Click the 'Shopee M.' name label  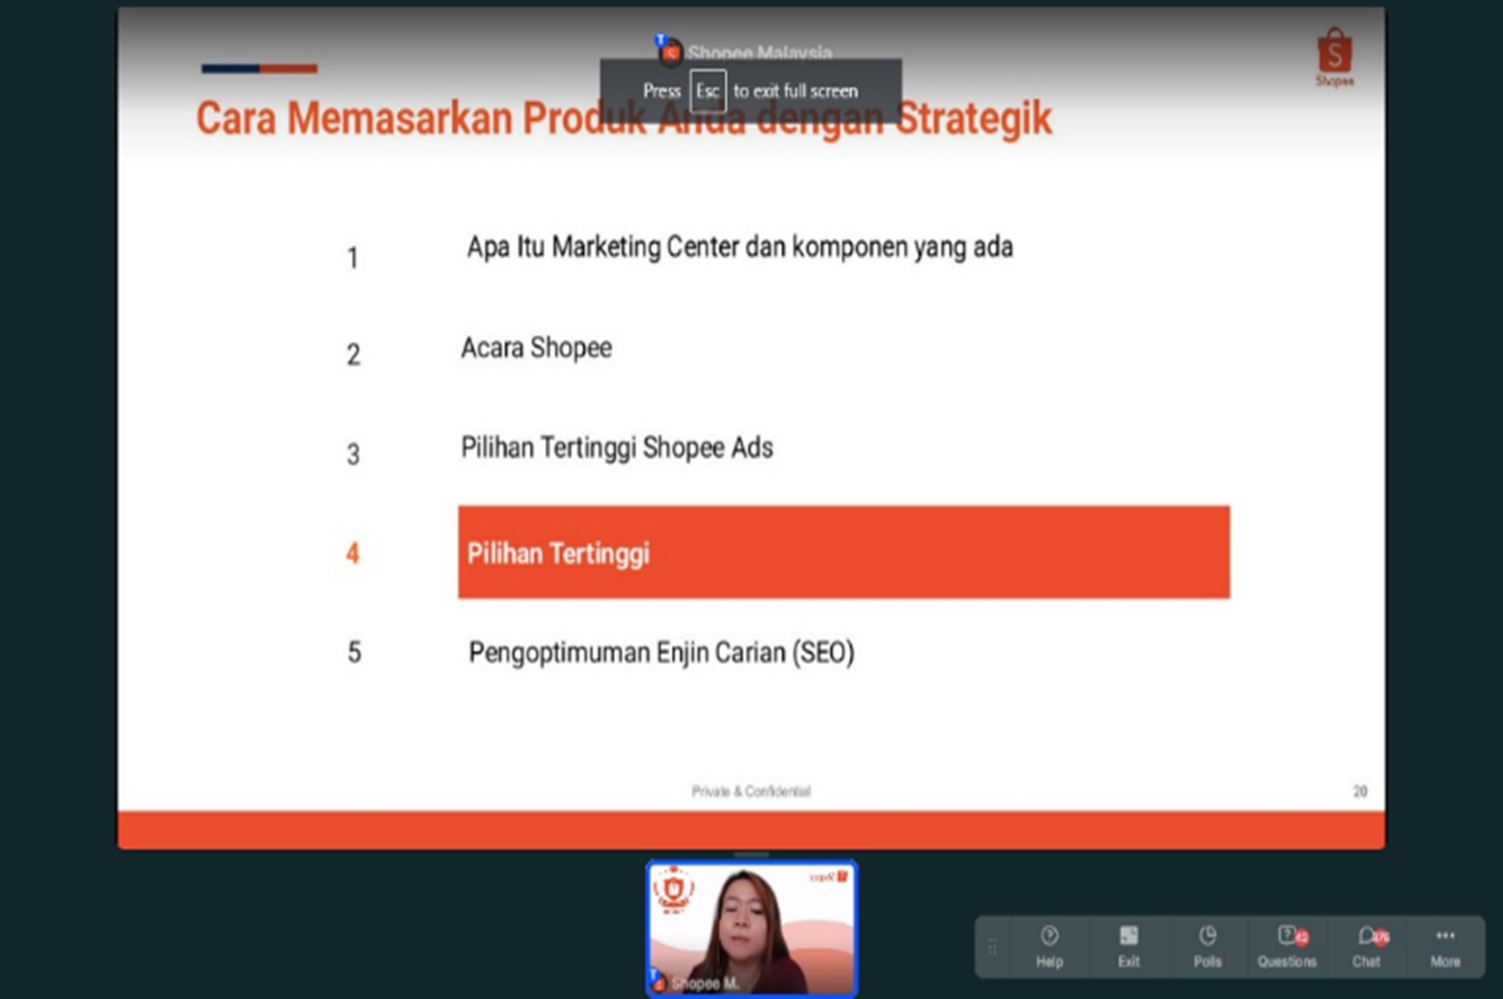tap(704, 984)
